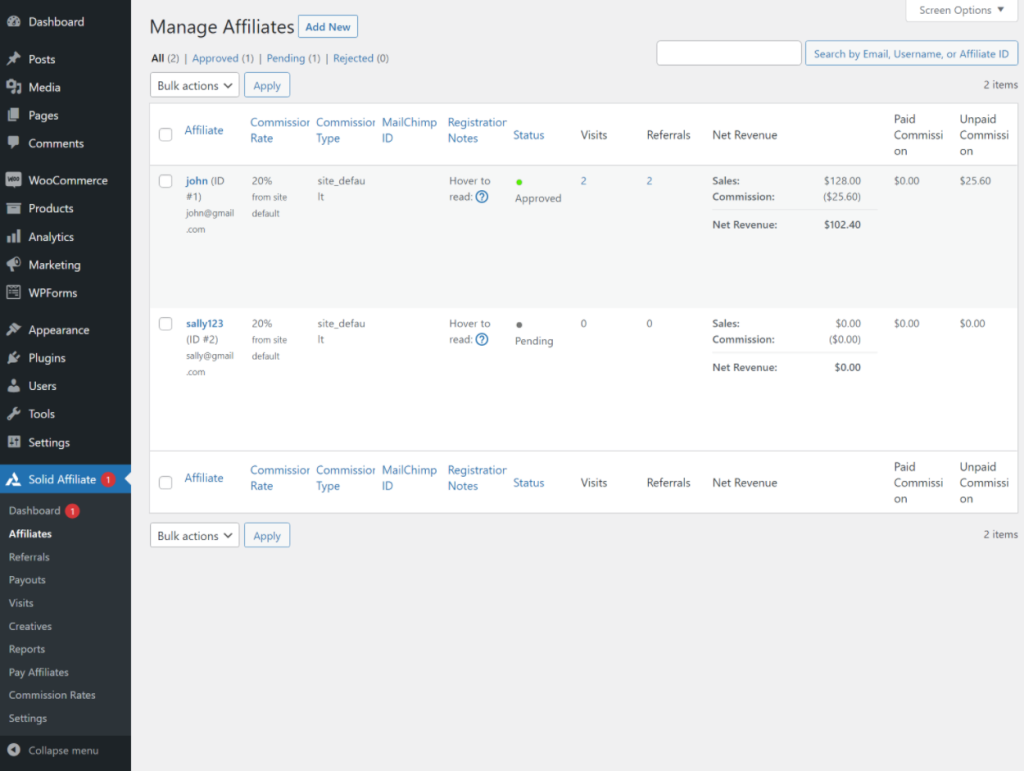
Task: Sort by MailChimp ID header column
Action: pos(409,130)
